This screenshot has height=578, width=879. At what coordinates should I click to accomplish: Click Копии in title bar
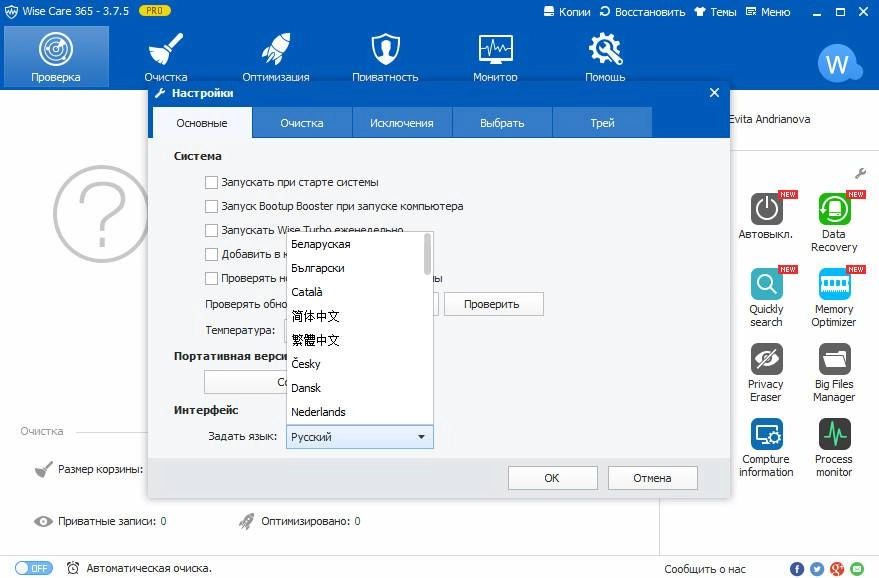tap(567, 12)
